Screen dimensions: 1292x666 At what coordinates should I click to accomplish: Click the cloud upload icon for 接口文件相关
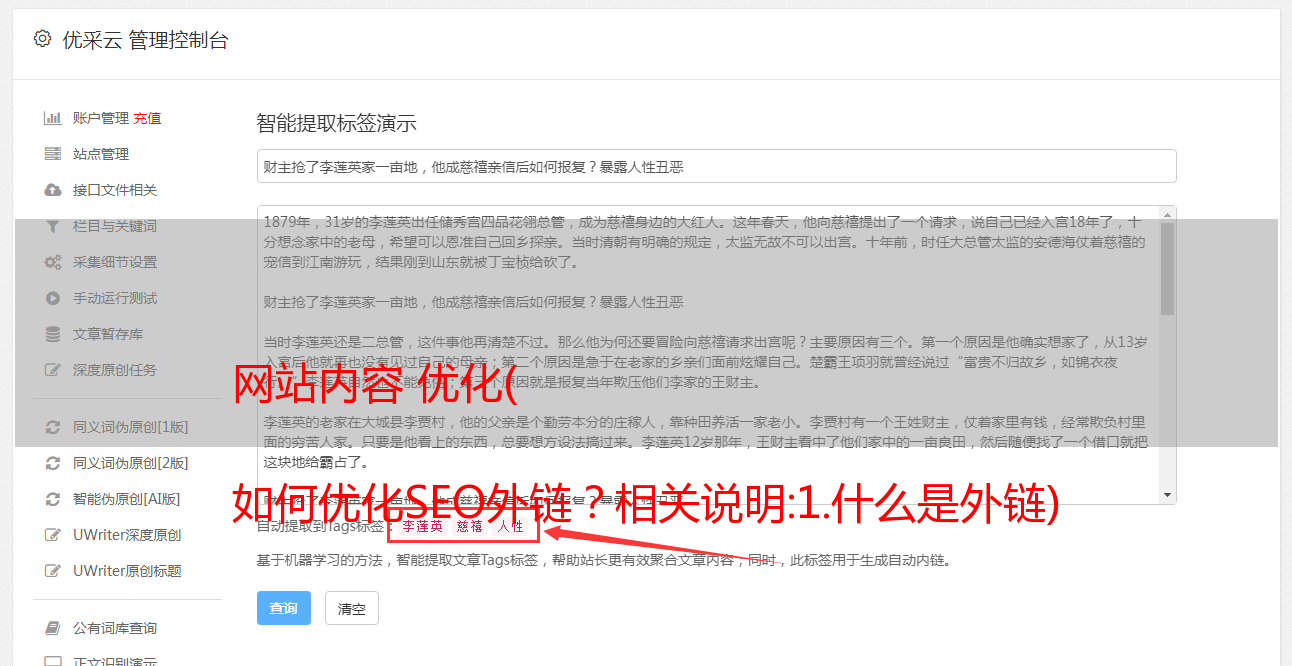[x=53, y=190]
